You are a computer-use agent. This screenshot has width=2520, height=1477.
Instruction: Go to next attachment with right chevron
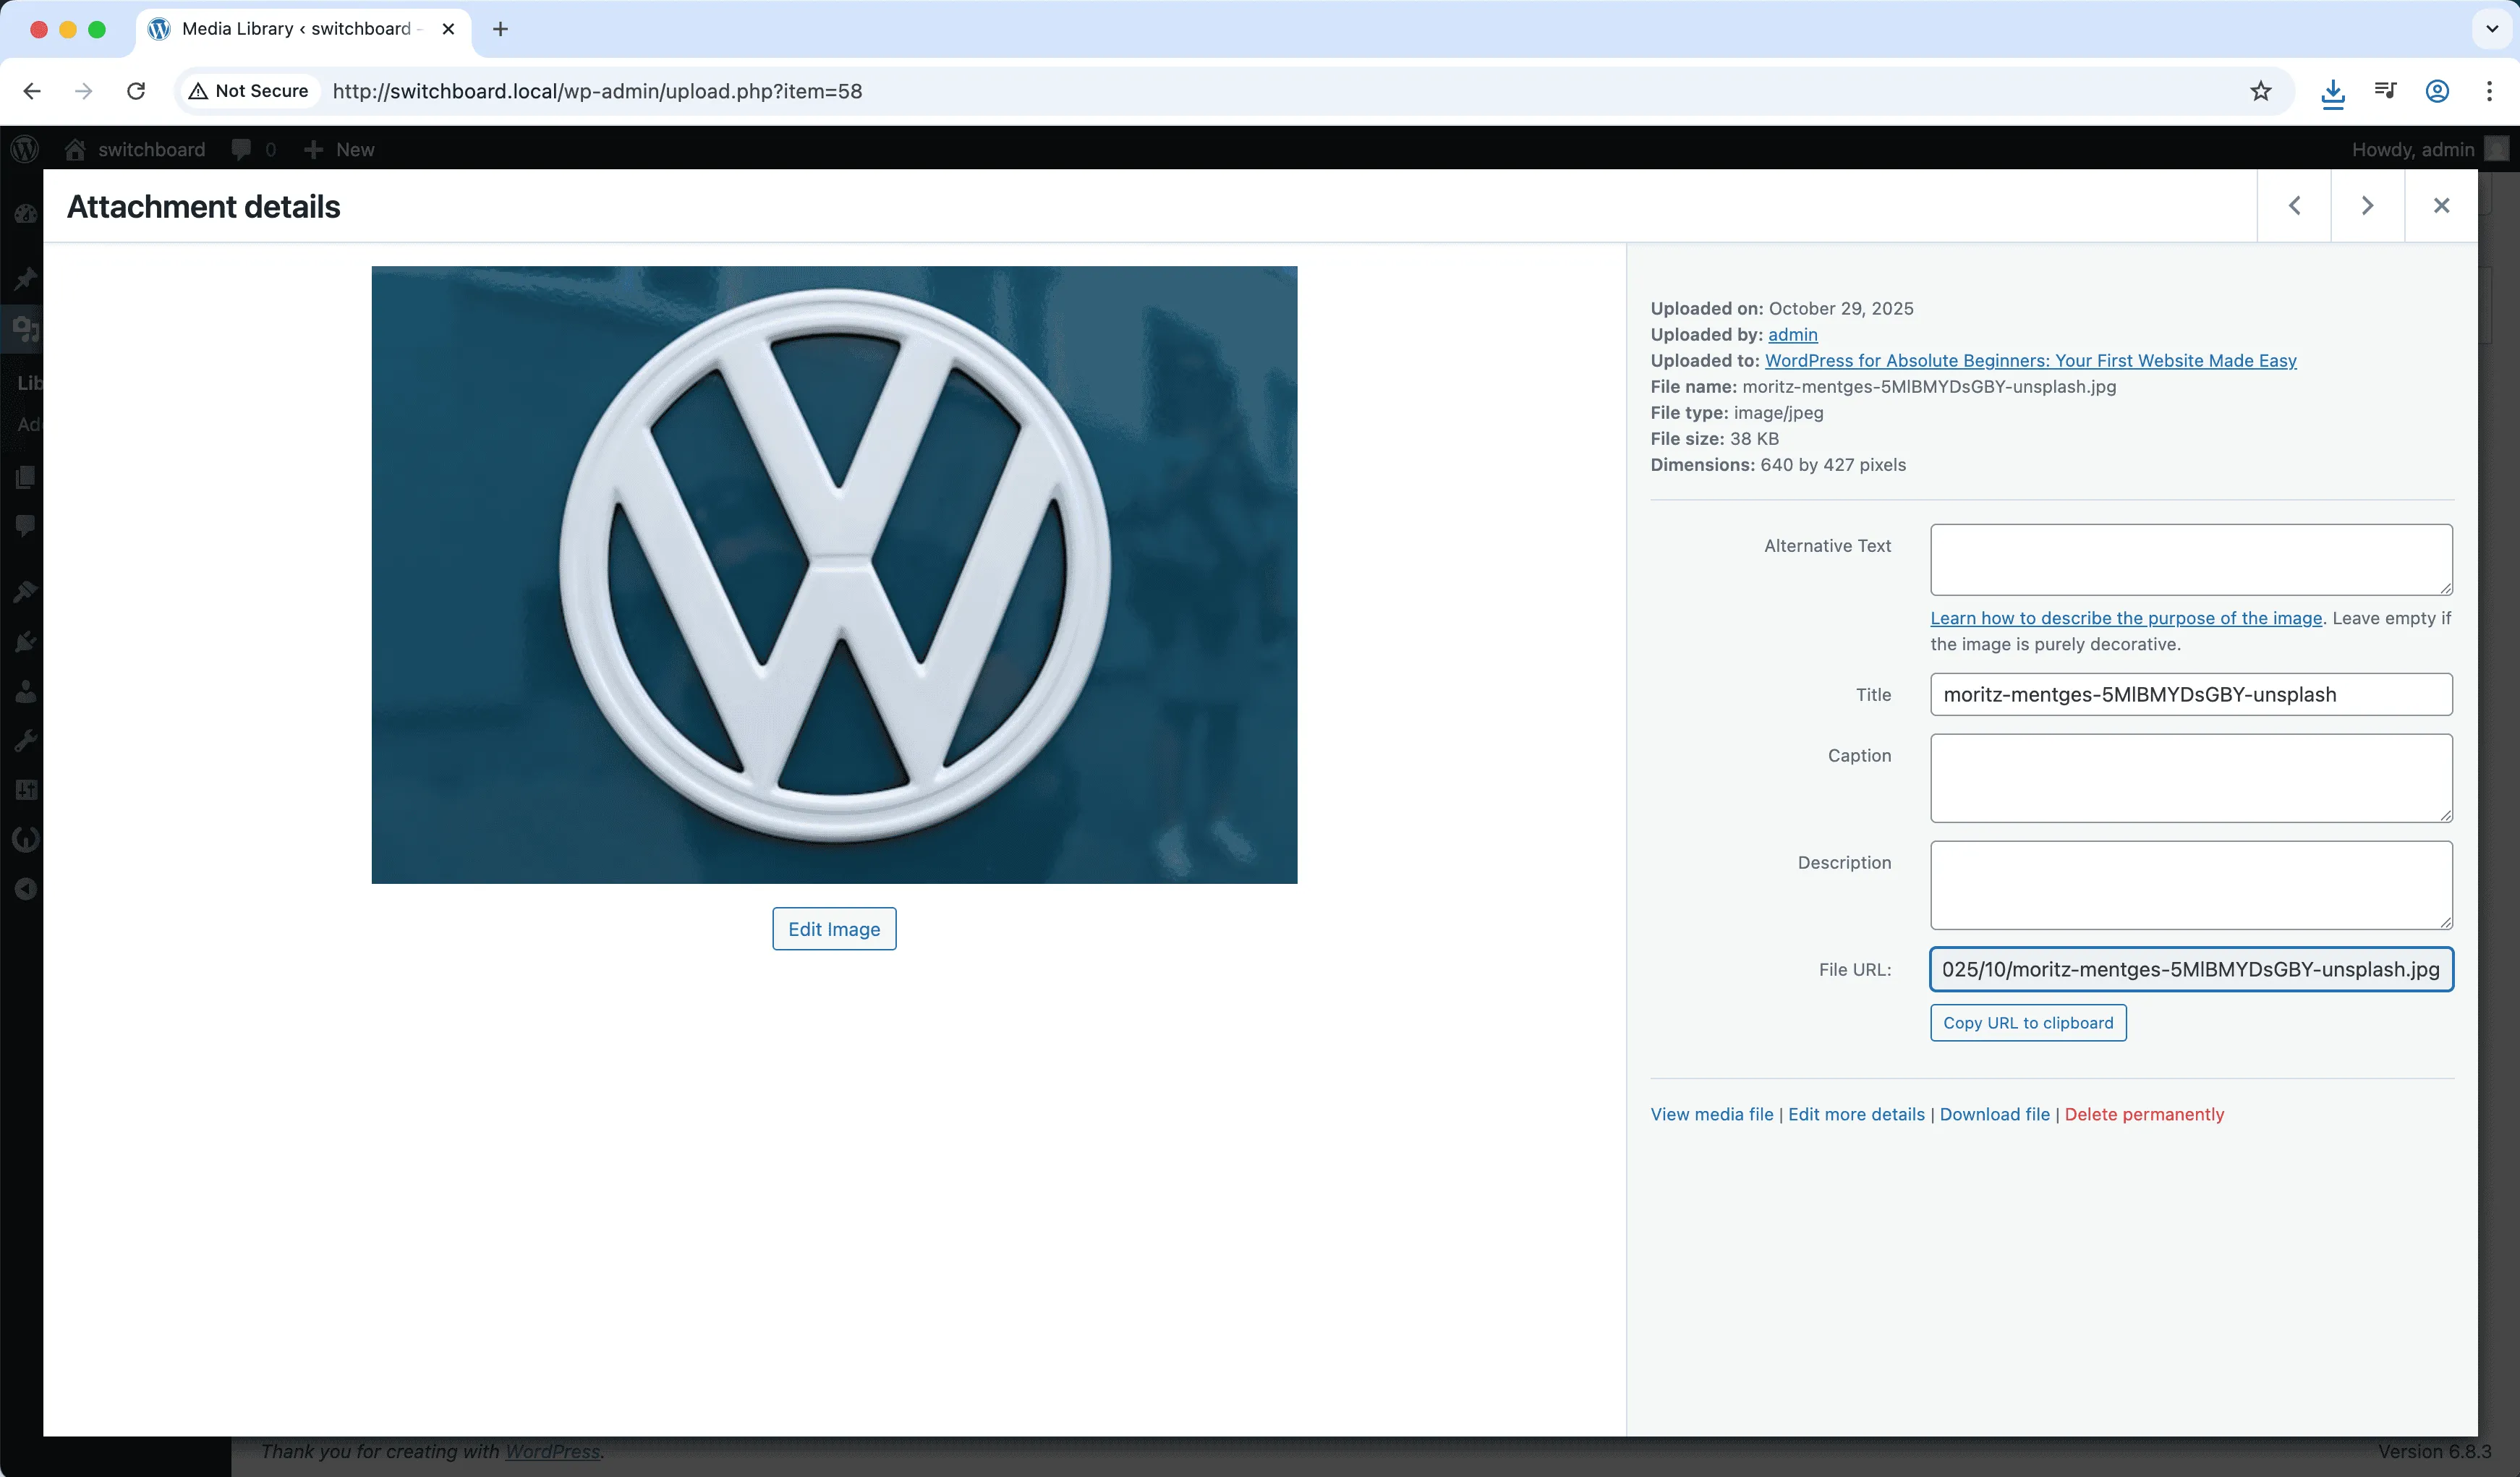point(2367,205)
